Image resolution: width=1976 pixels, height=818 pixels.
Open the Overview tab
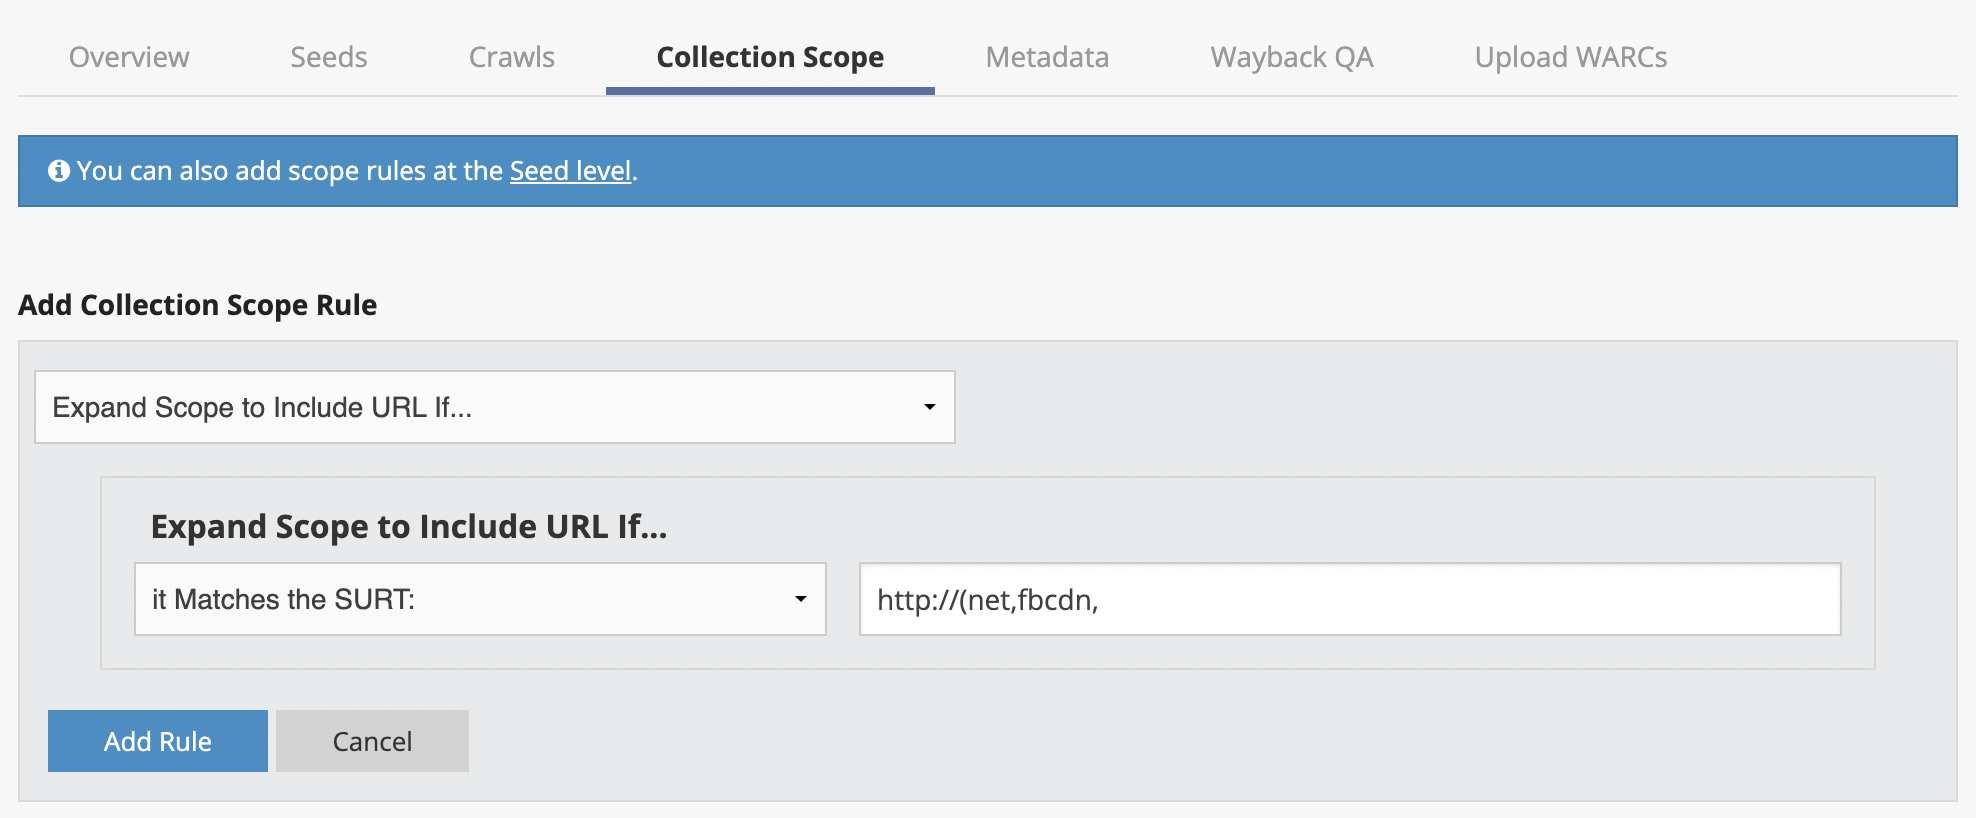point(129,57)
